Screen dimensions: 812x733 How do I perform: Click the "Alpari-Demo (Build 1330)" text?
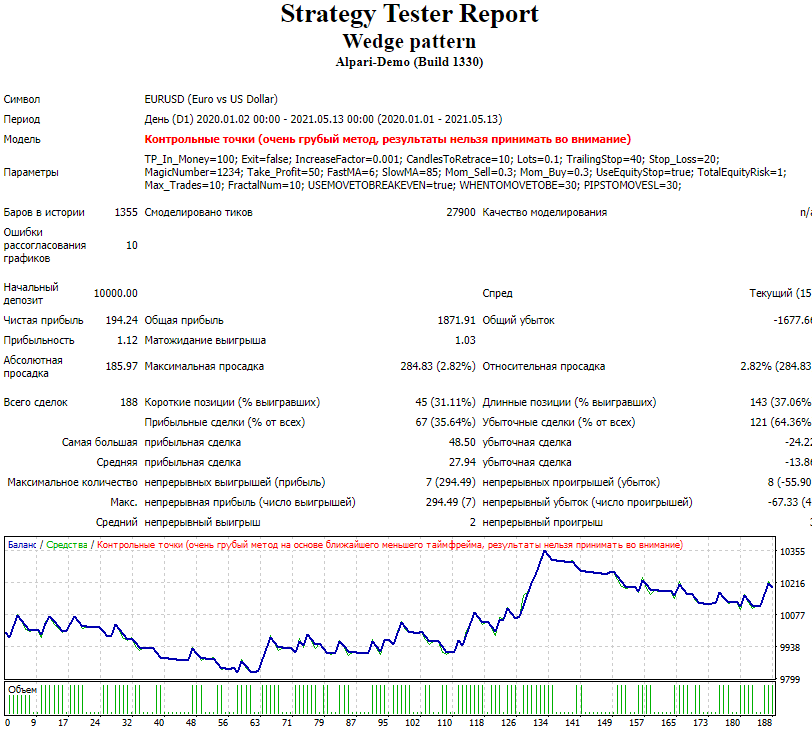coord(409,62)
